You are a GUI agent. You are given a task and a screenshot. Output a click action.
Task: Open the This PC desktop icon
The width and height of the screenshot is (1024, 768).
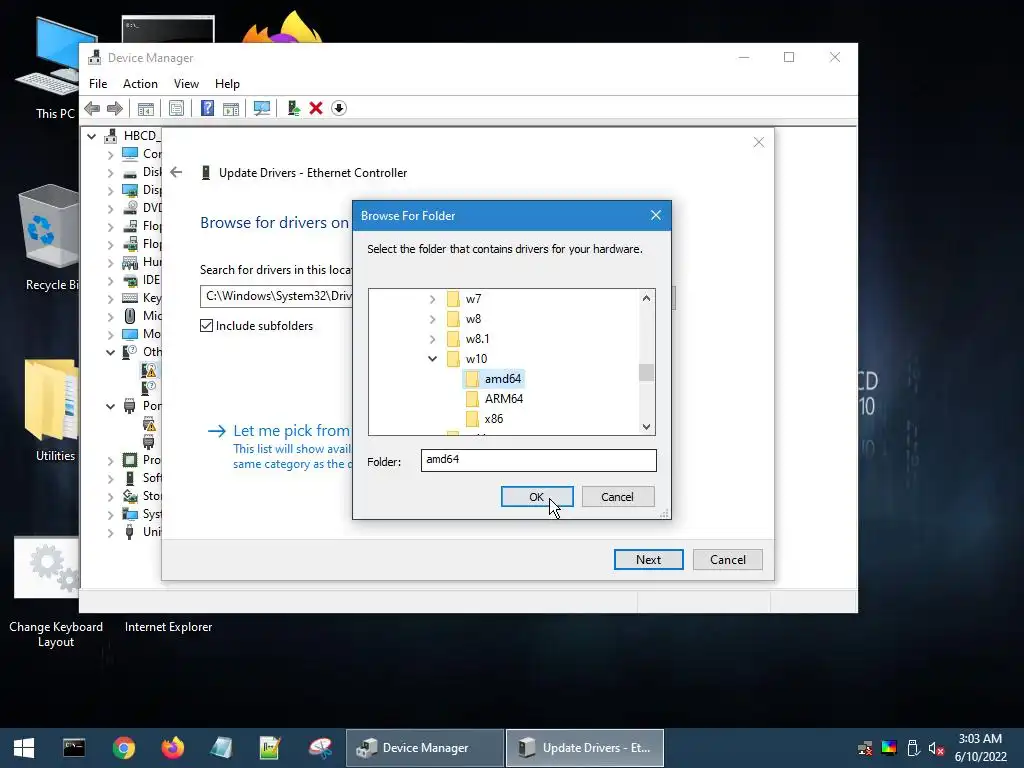coord(55,69)
